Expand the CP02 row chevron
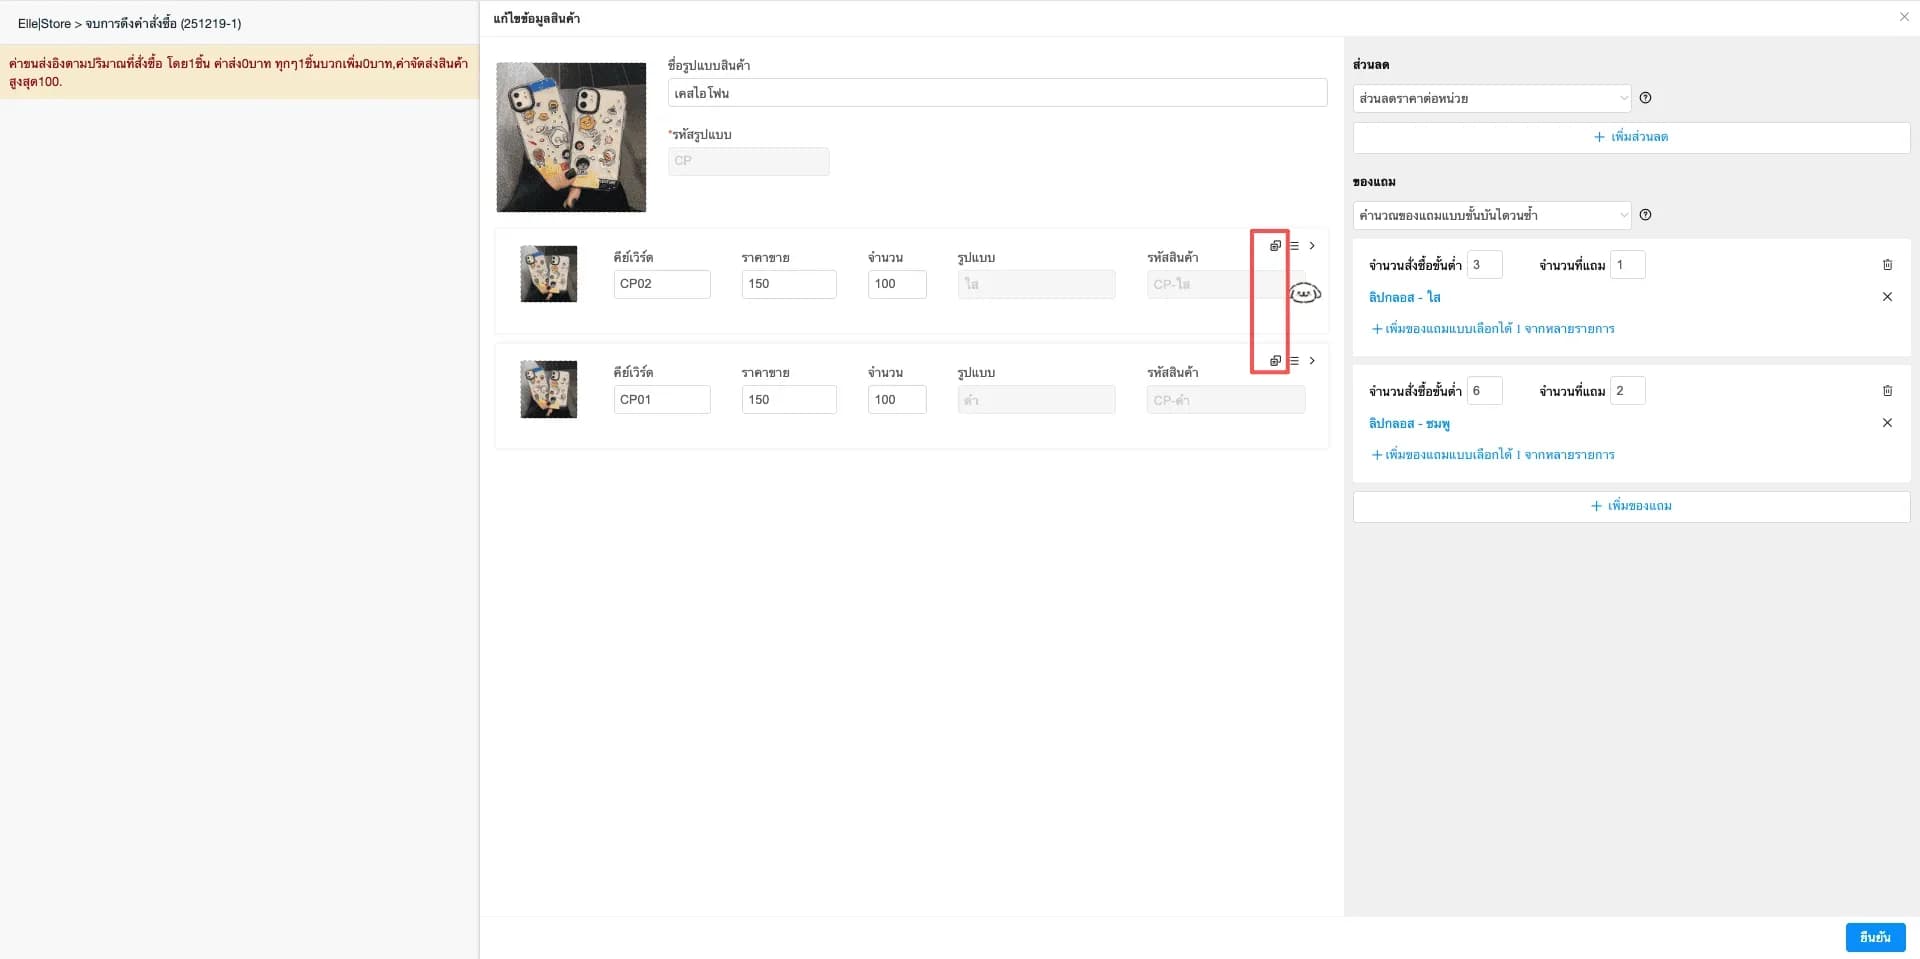1920x959 pixels. (1312, 245)
